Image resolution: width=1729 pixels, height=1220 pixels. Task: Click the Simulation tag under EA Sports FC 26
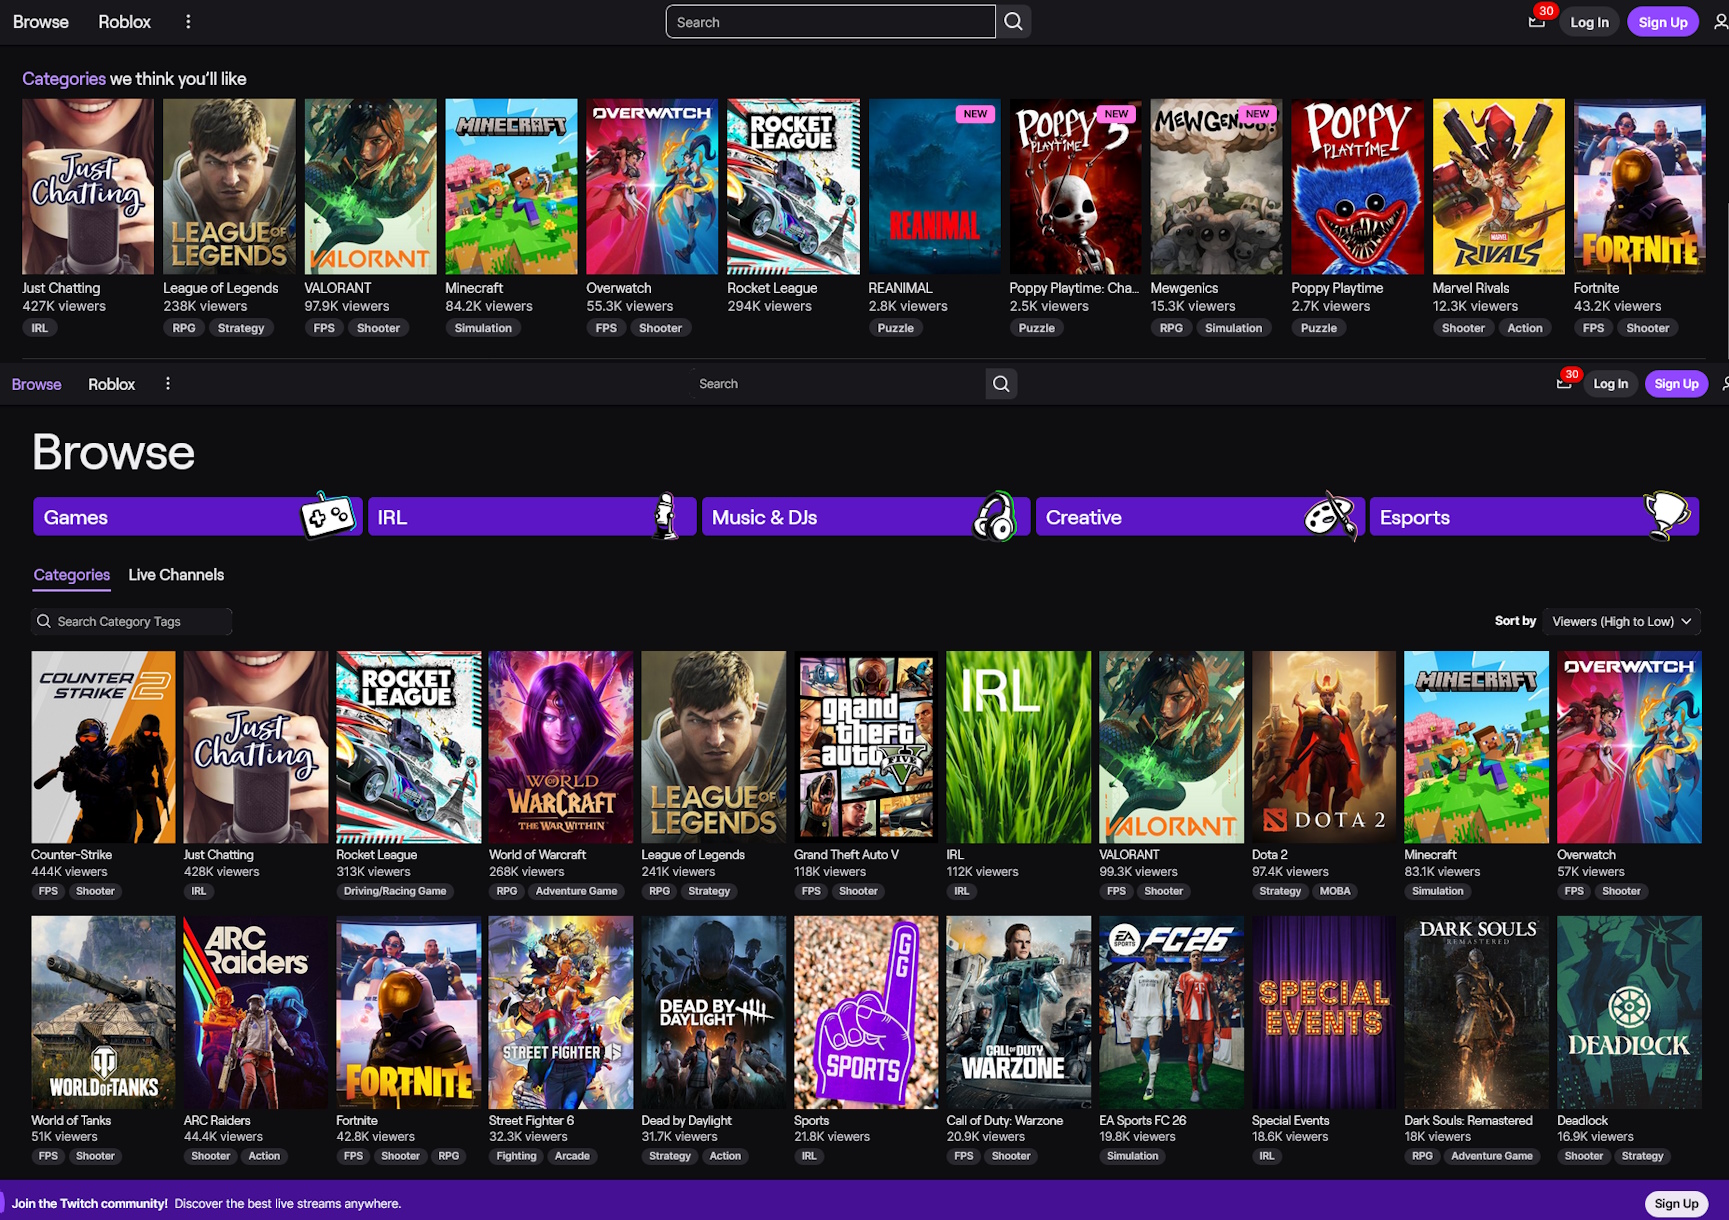(x=1133, y=1156)
